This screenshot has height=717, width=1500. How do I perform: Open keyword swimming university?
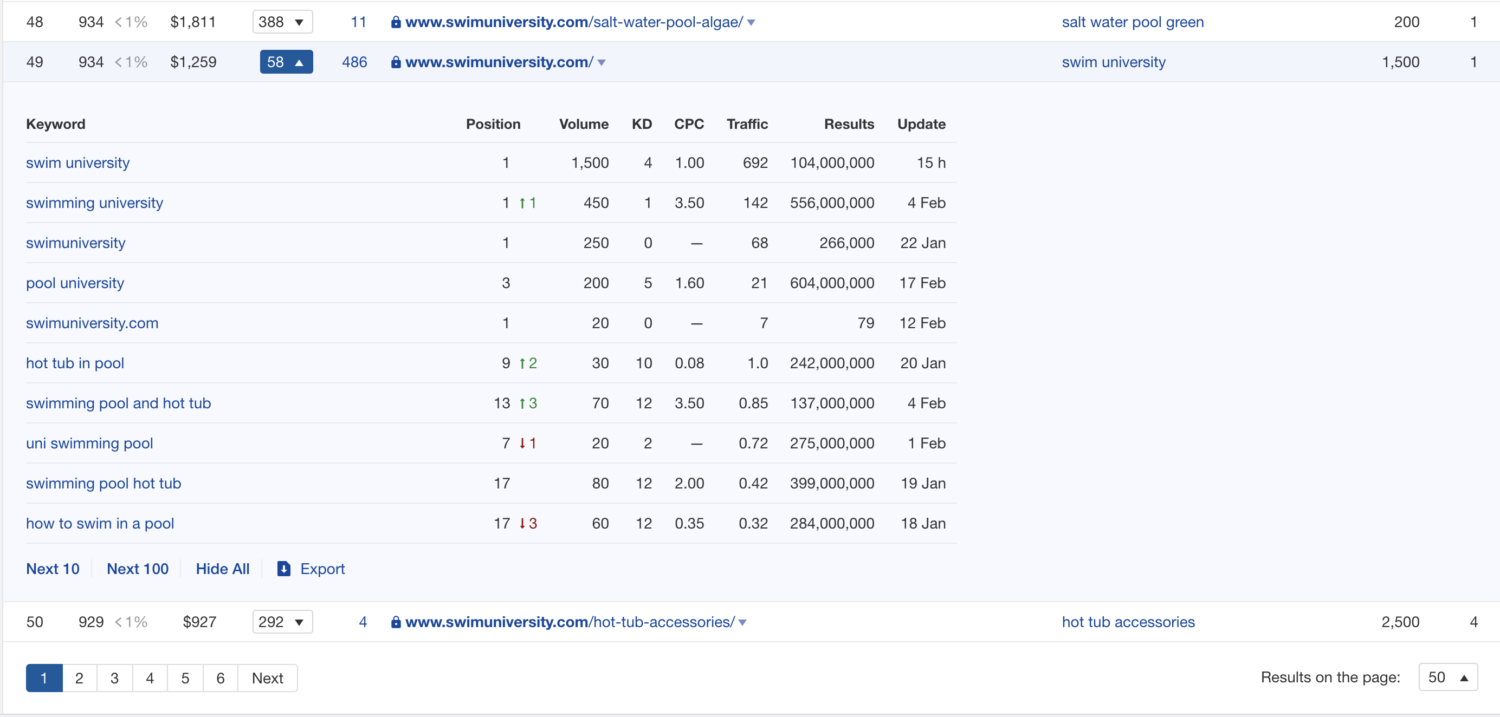point(94,203)
